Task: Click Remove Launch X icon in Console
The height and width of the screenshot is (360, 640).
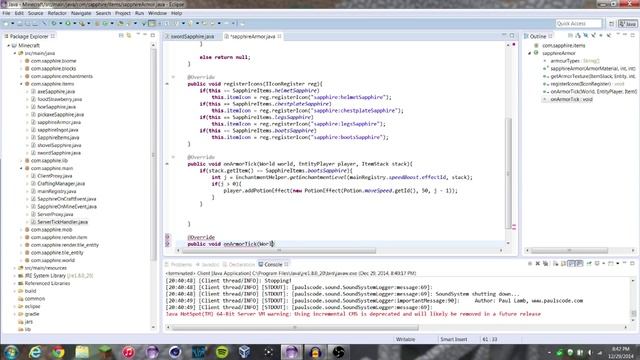Action: click(538, 264)
